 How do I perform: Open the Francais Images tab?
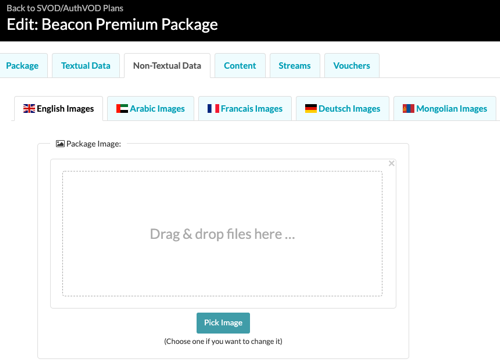245,109
